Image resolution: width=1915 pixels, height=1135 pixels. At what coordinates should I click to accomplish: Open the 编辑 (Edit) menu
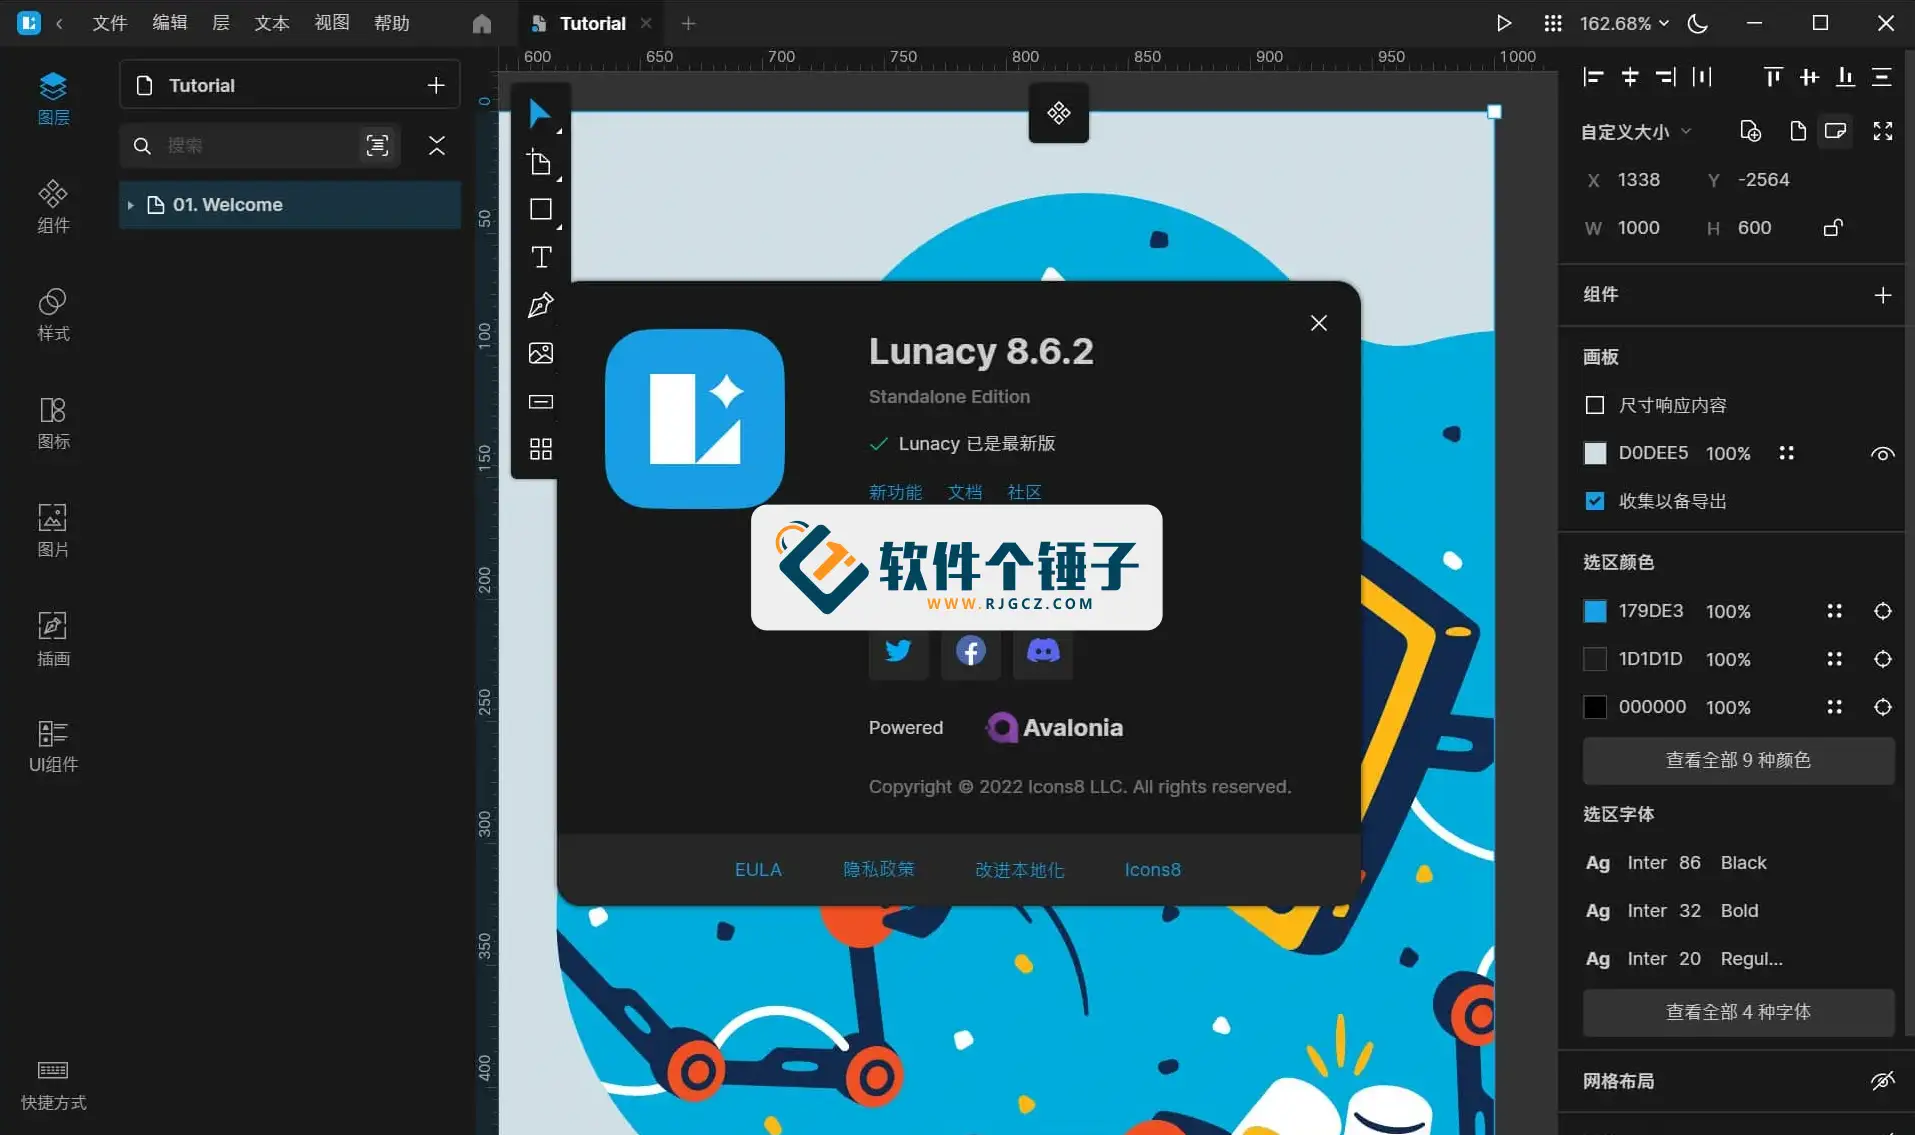170,23
